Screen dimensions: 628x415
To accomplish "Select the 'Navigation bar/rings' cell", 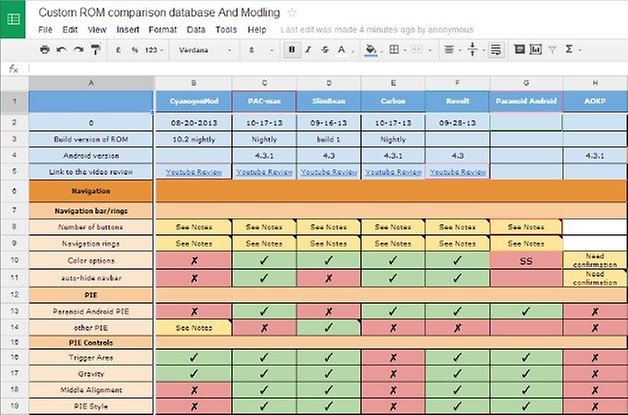I will click(91, 211).
